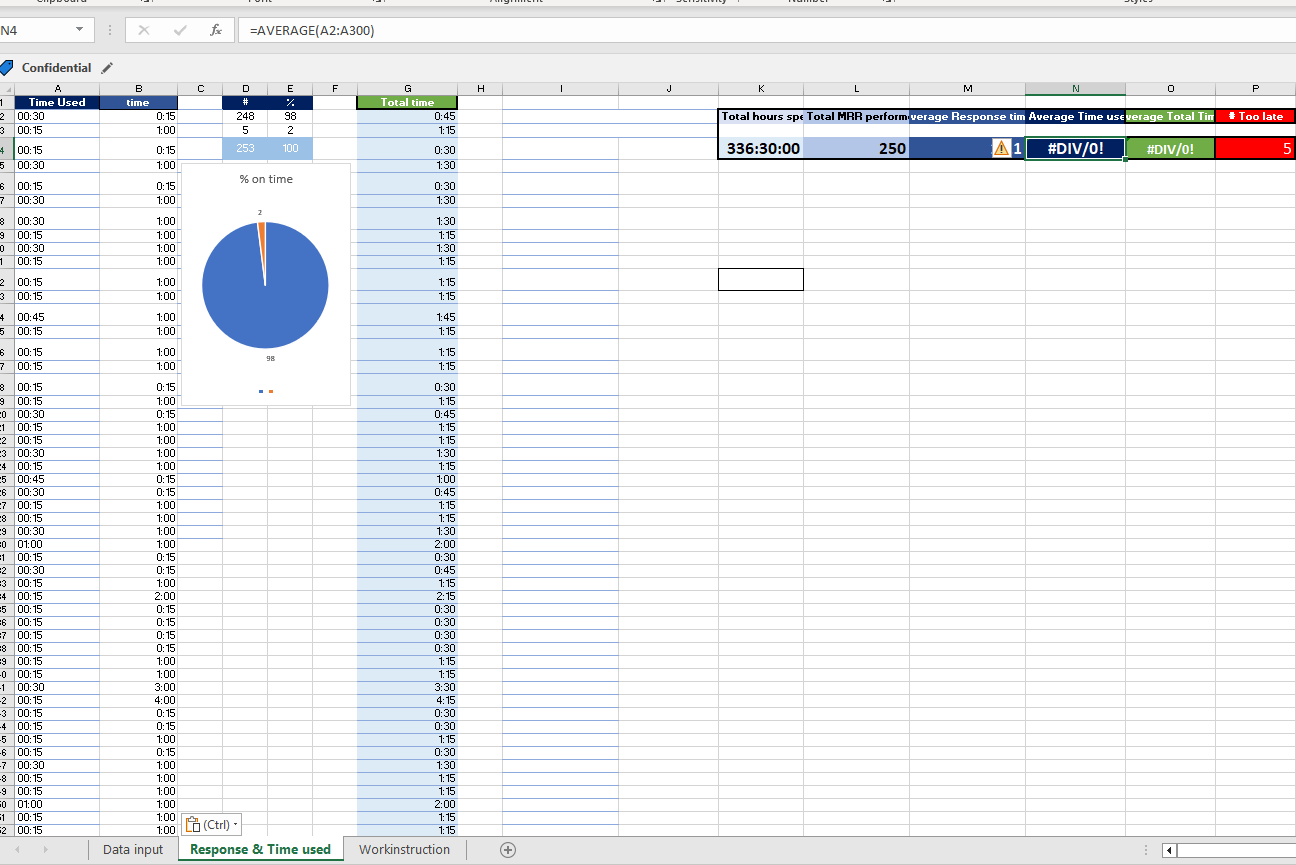Click inside the formula bar showing =AVERAGE(A2:A300)
Screen dimensions: 1296x865
pyautogui.click(x=400, y=30)
